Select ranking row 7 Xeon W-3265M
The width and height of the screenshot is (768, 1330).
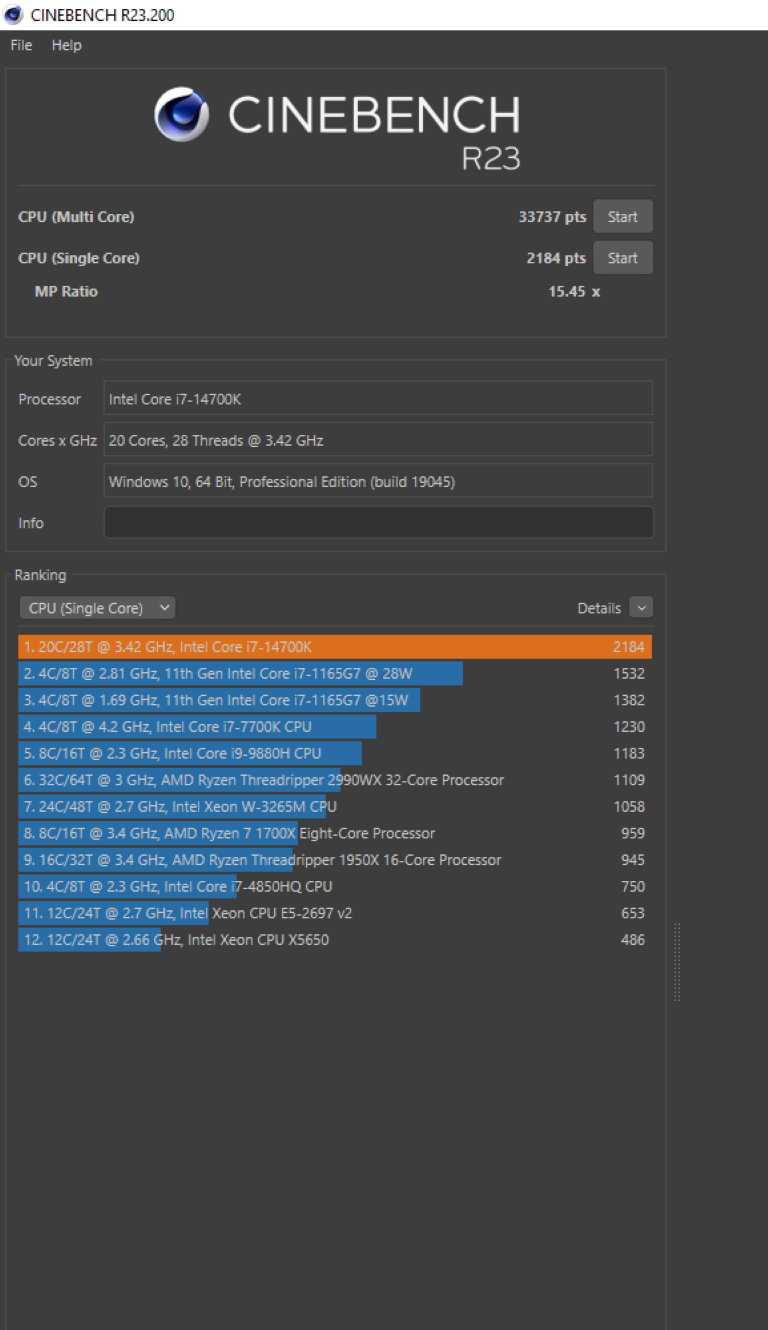335,807
